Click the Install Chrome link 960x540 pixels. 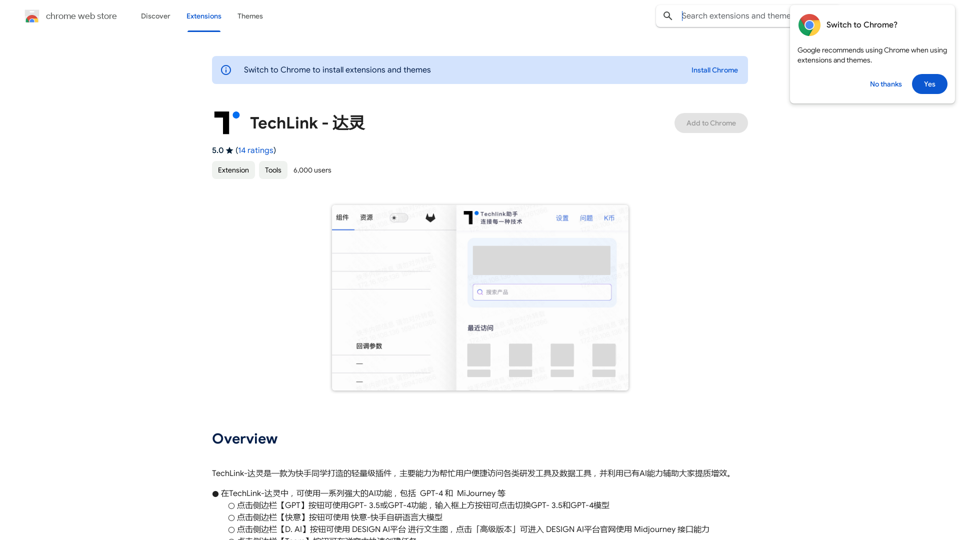pos(714,70)
